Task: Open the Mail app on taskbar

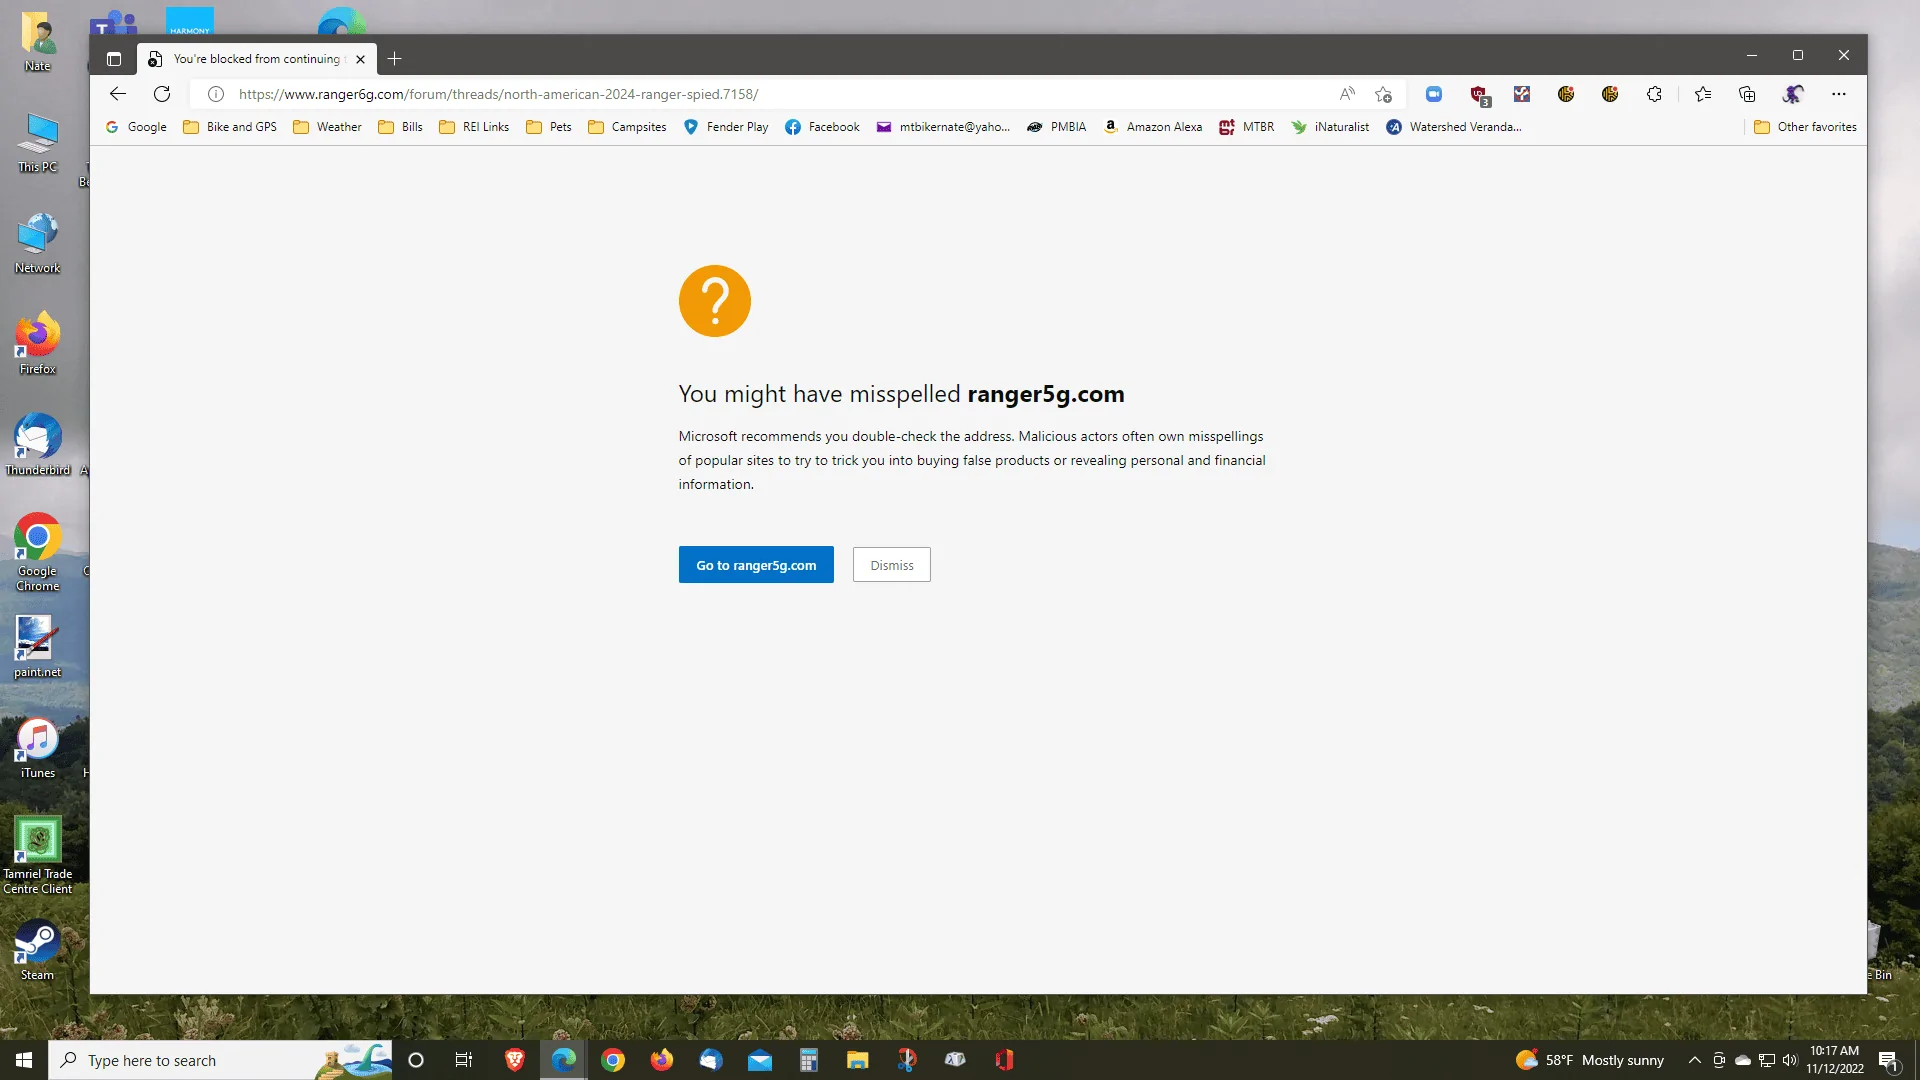Action: [760, 1060]
